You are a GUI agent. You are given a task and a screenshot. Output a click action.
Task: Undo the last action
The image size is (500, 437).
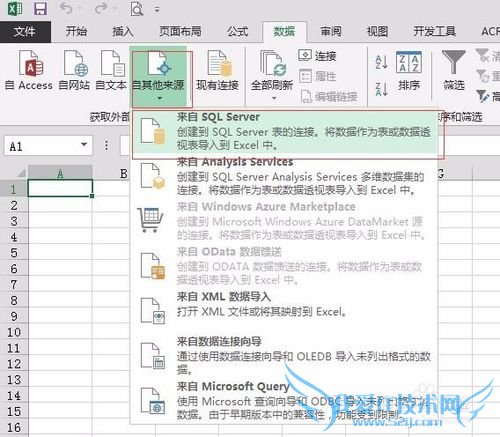coord(66,9)
